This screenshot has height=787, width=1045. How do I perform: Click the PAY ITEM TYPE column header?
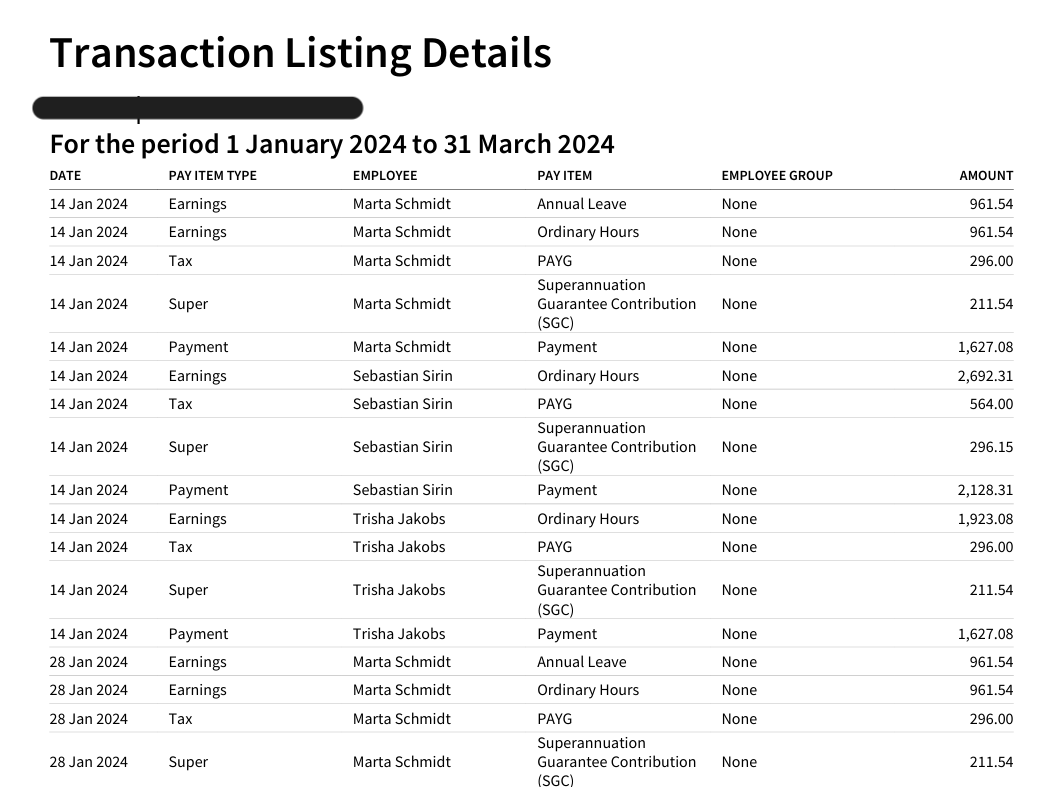[213, 176]
